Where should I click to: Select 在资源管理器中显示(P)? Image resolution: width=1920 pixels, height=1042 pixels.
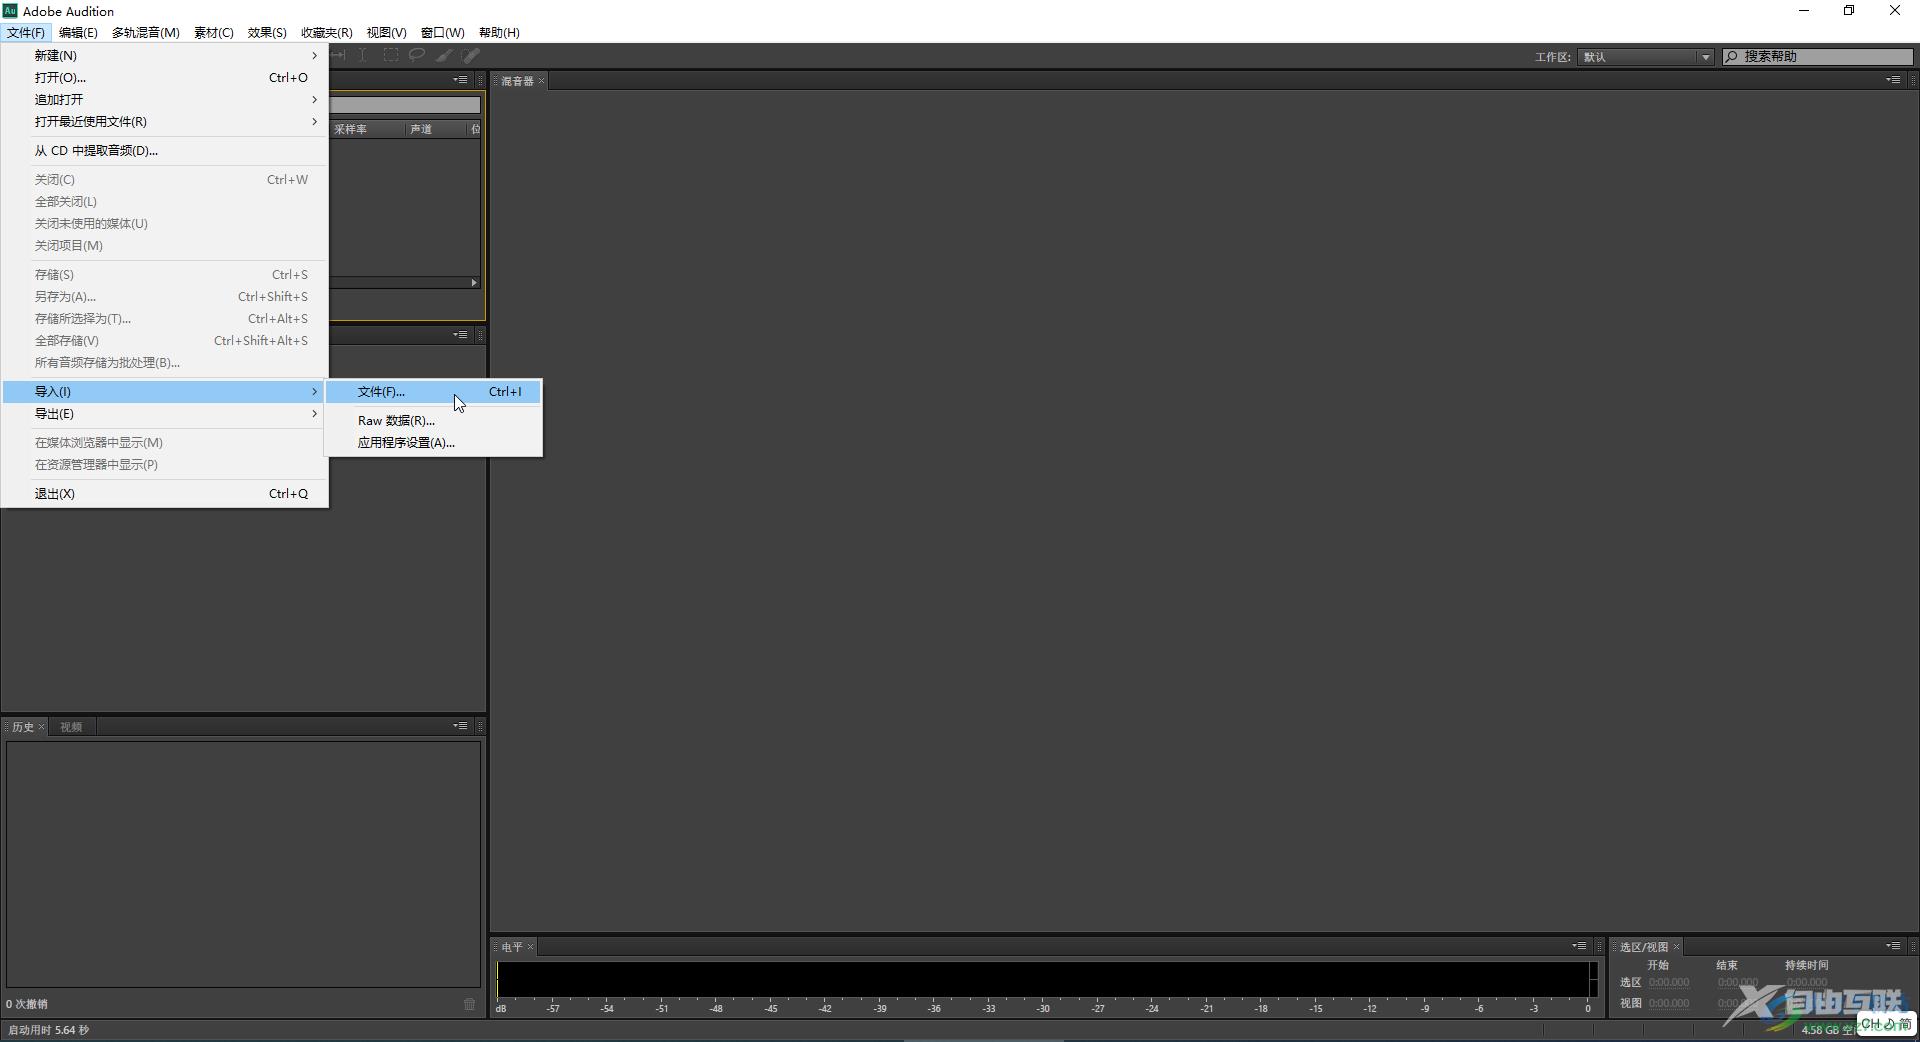pos(164,464)
